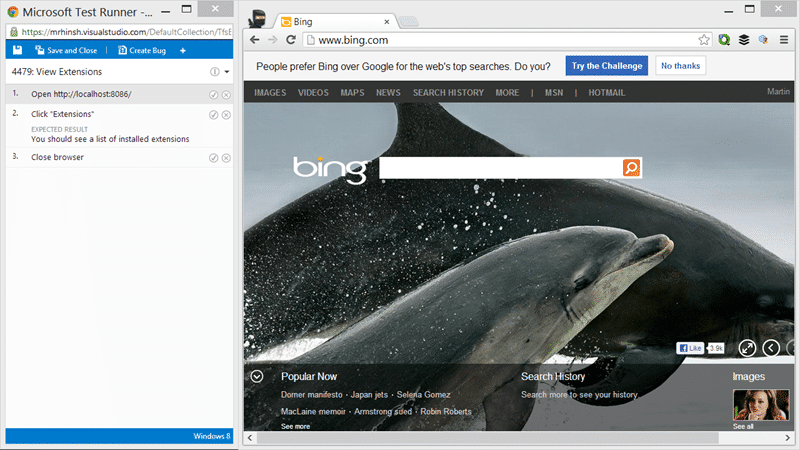Expand dropdown arrow beside View Extensions title
The height and width of the screenshot is (450, 800).
227,72
